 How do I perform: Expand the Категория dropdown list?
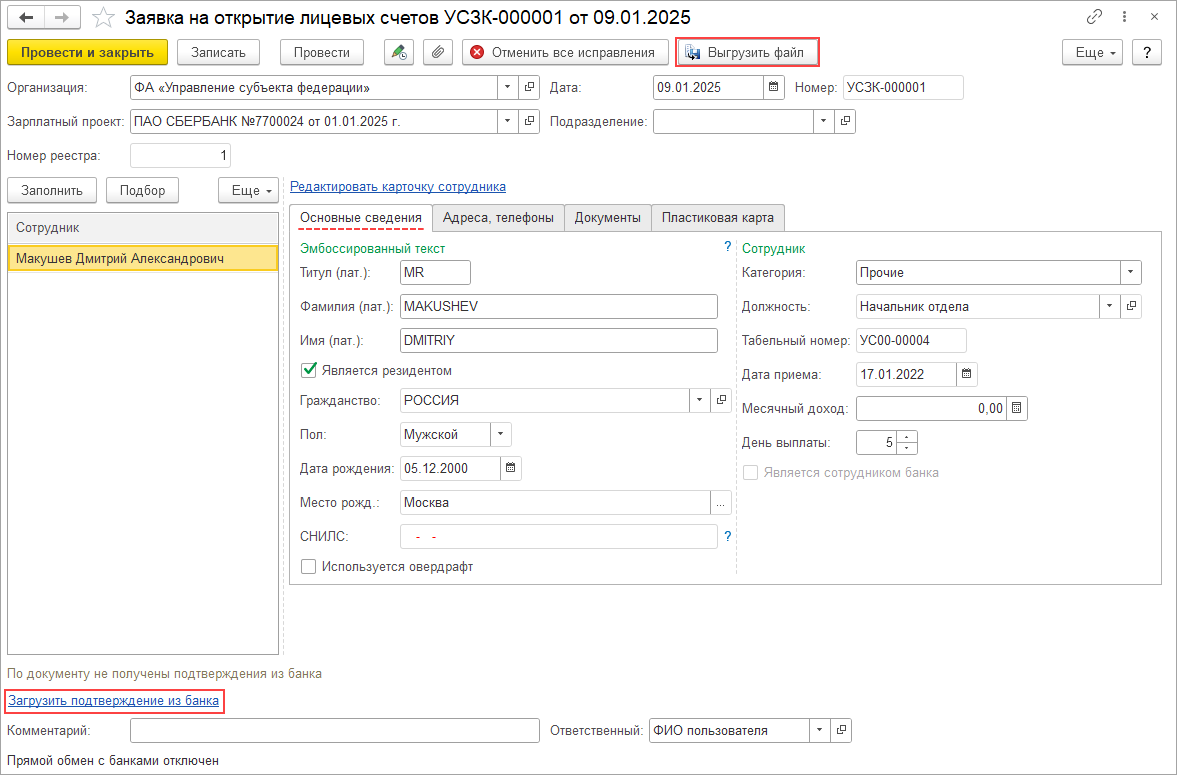tap(1130, 273)
